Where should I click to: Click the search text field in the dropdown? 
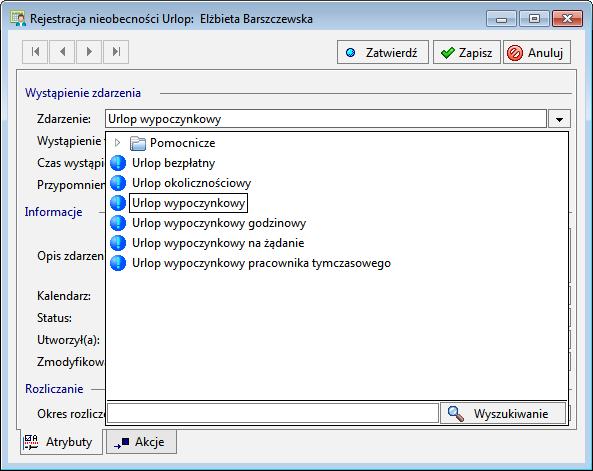click(x=273, y=413)
